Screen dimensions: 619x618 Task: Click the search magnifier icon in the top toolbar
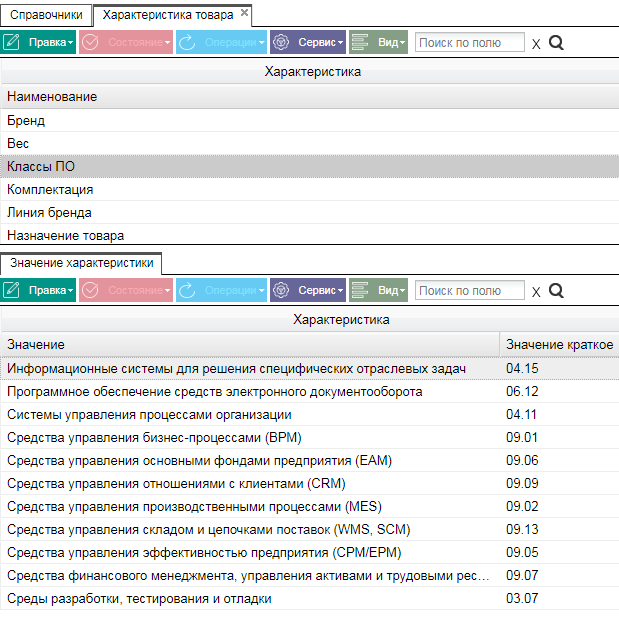tap(556, 43)
